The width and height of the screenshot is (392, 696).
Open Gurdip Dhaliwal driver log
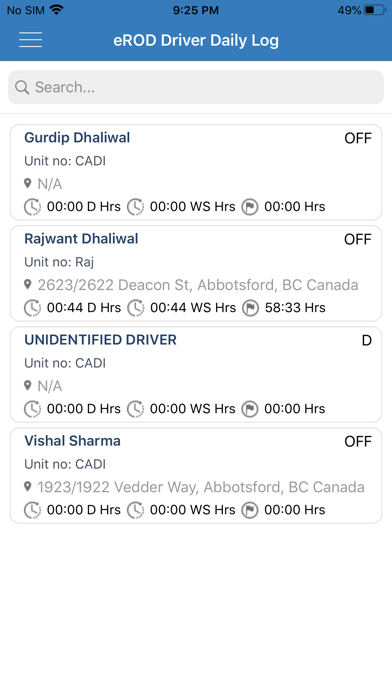coord(196,172)
